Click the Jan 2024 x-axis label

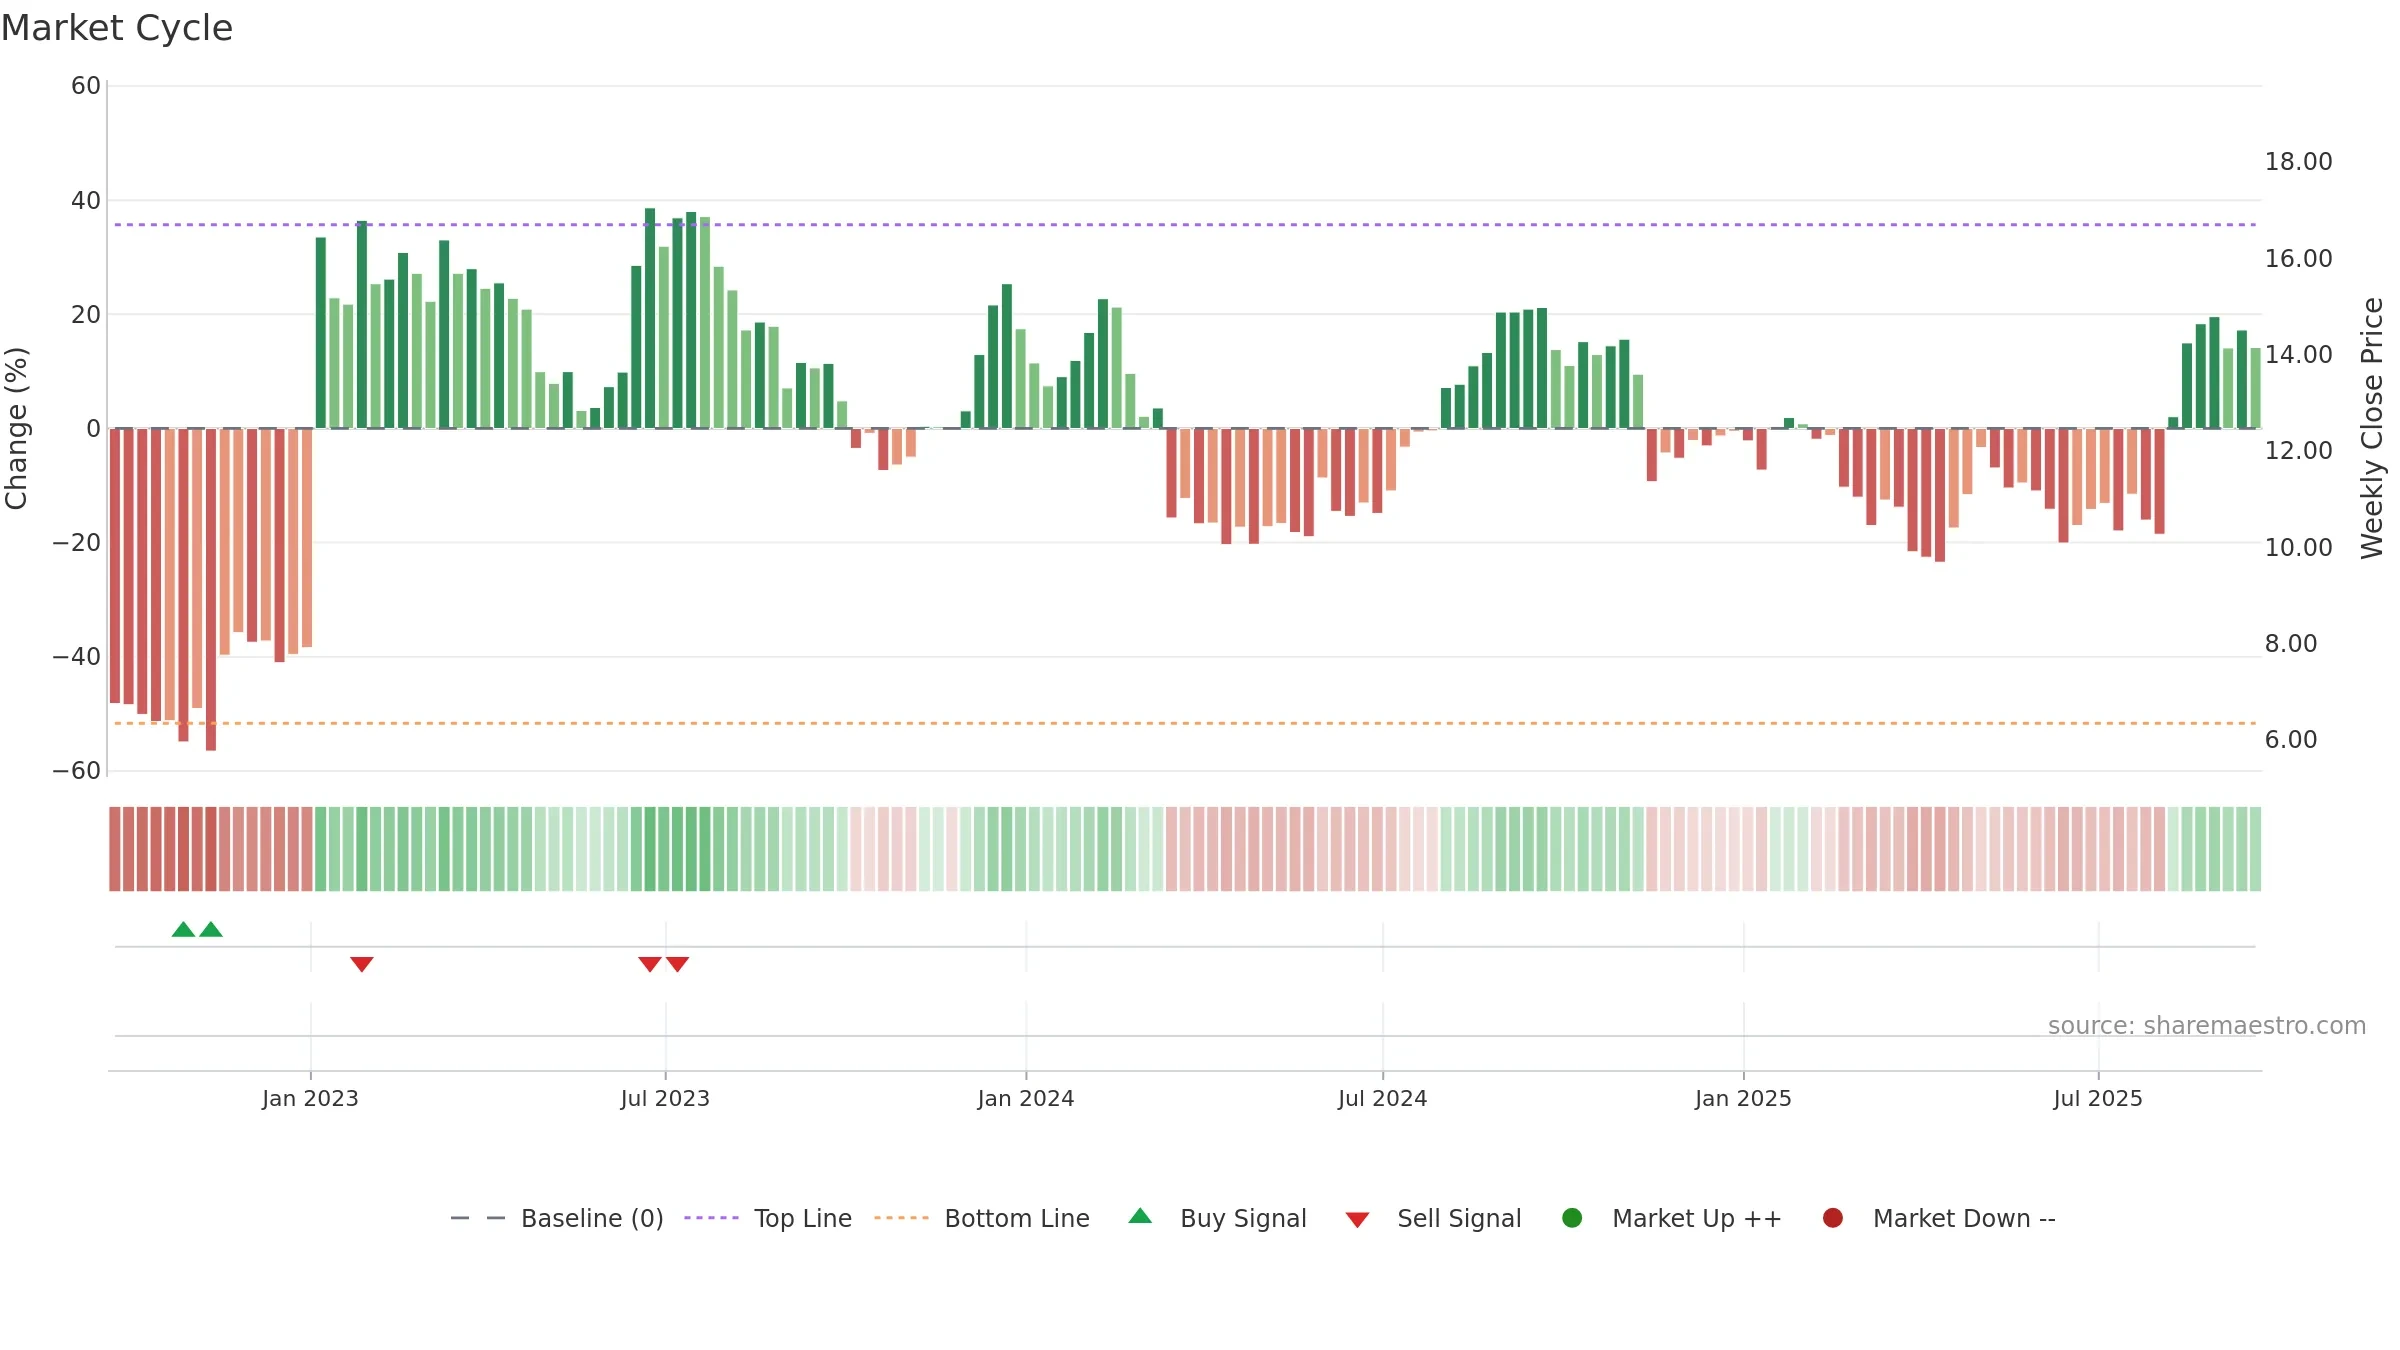1026,1098
